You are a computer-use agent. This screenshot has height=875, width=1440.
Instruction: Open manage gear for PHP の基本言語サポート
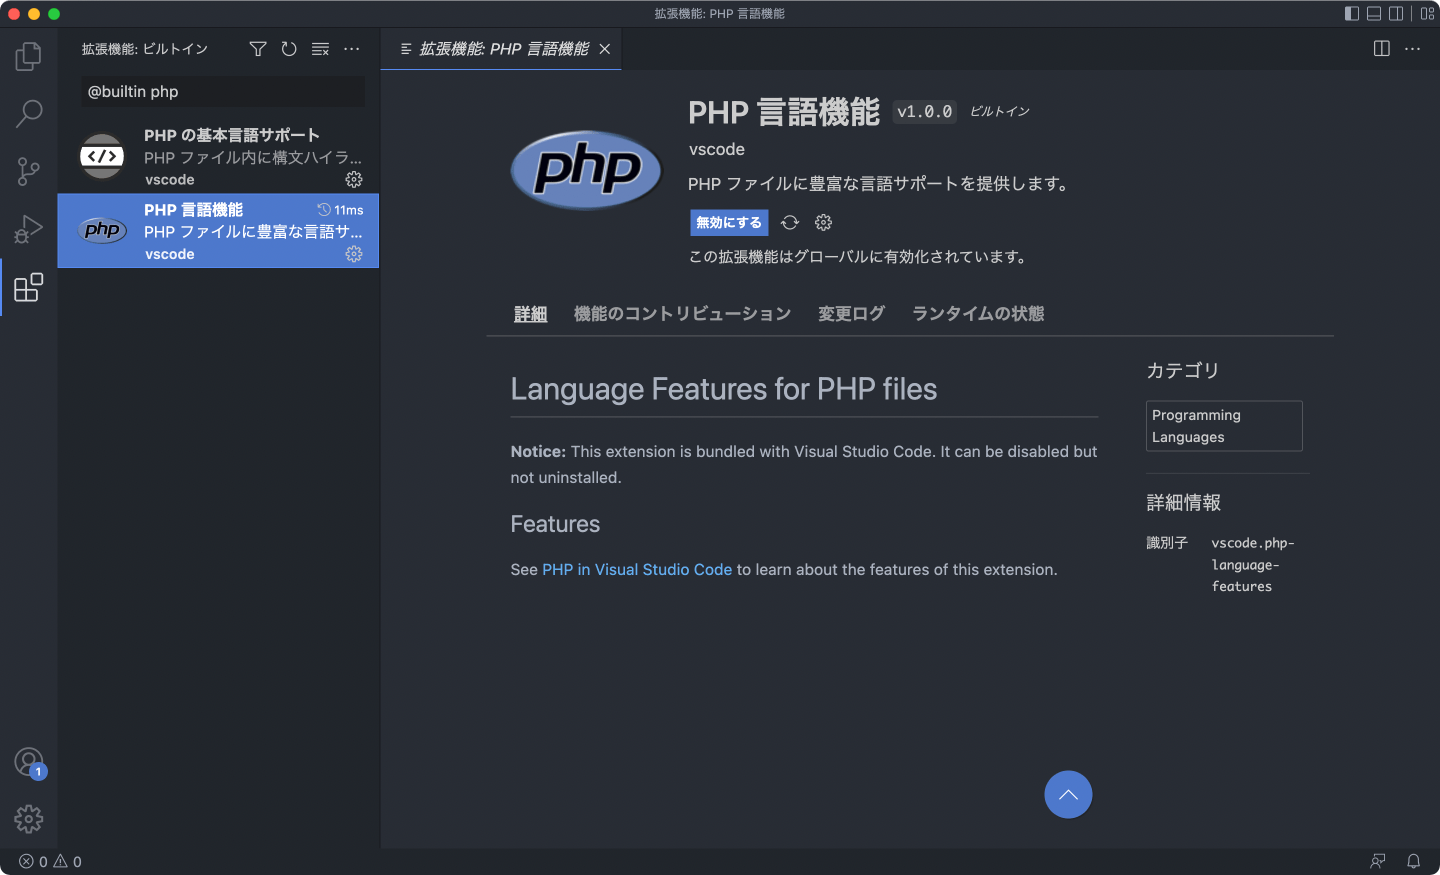click(x=354, y=180)
